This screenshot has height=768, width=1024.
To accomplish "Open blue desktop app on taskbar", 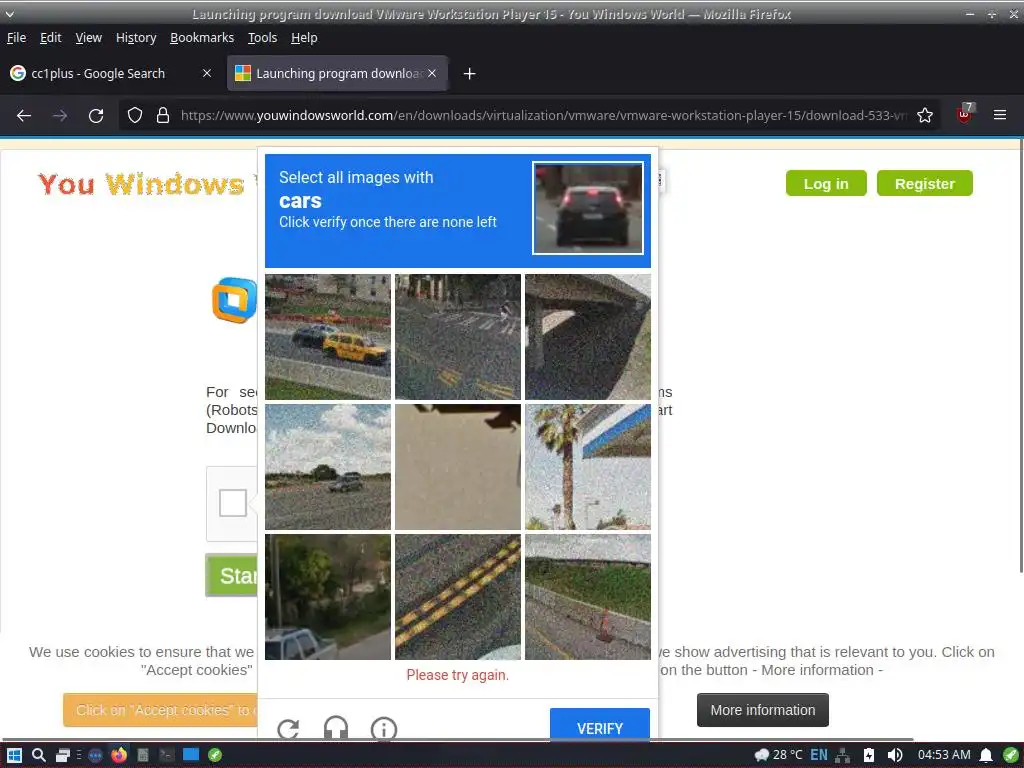I will [x=191, y=755].
